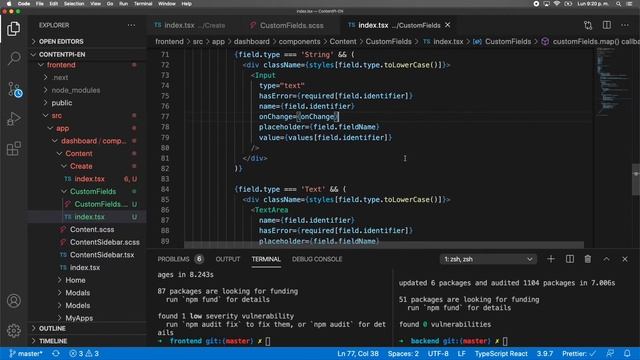Add a new terminal
Image resolution: width=640 pixels, height=360 pixels.
click(x=551, y=259)
